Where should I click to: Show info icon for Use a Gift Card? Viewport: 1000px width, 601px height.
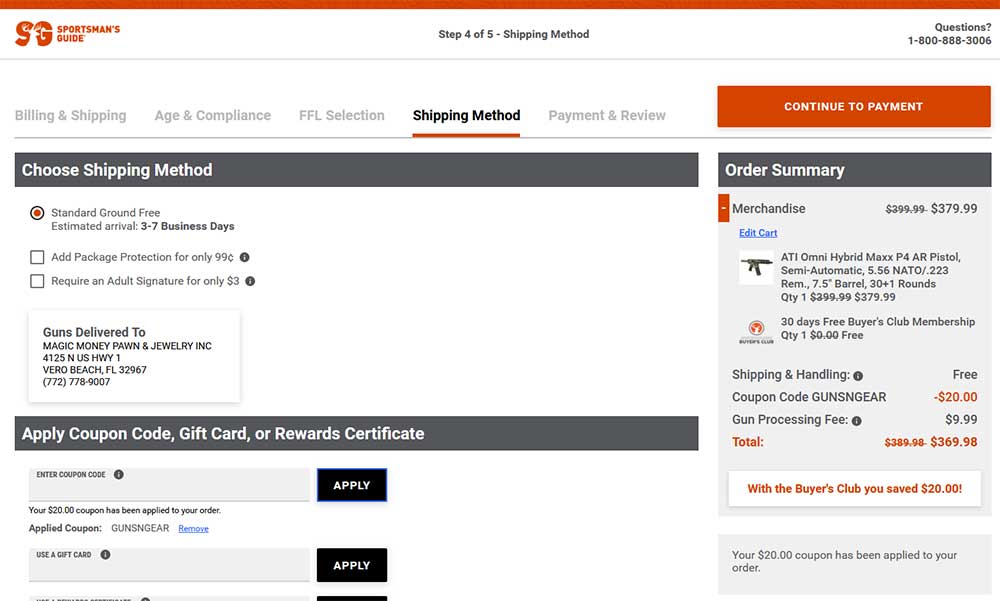(x=105, y=554)
